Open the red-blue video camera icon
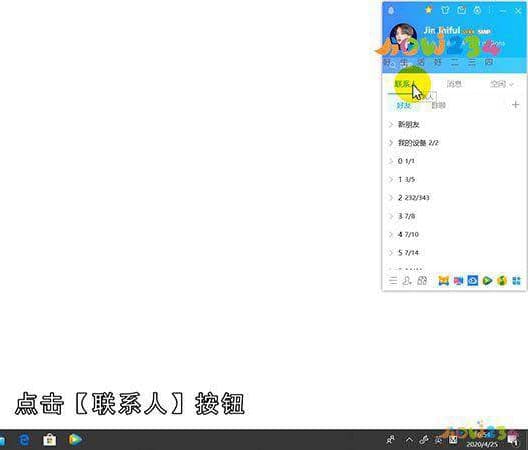This screenshot has width=528, height=450. (x=458, y=281)
